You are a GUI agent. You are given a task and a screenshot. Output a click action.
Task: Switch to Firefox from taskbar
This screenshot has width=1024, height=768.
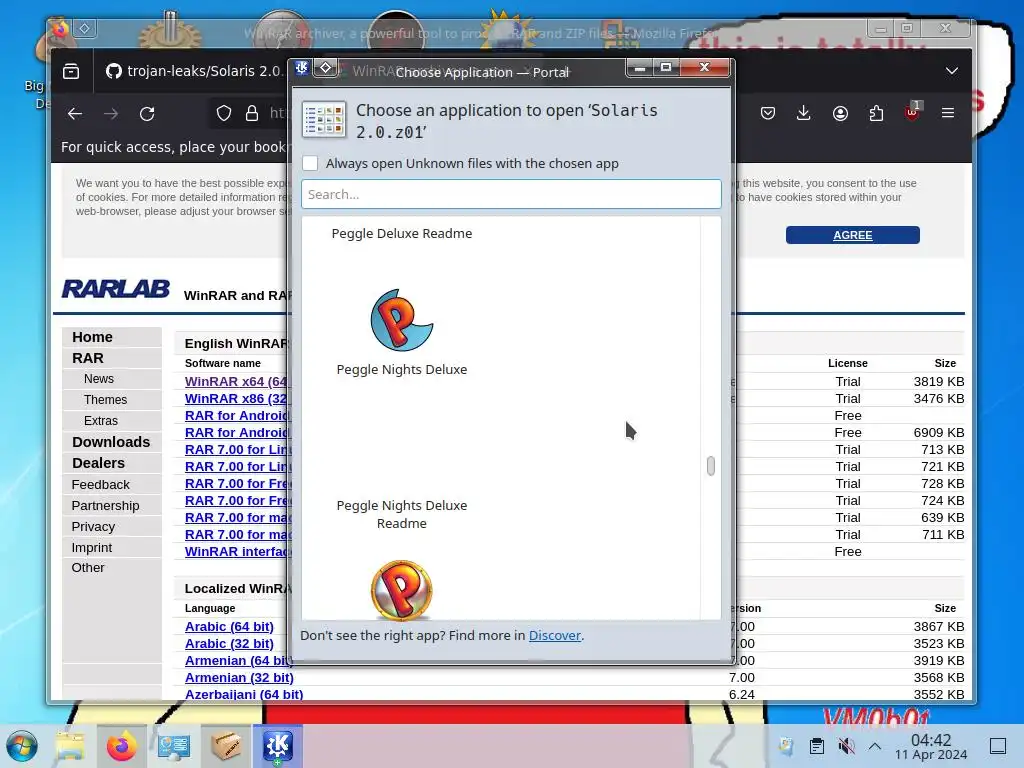pyautogui.click(x=121, y=746)
